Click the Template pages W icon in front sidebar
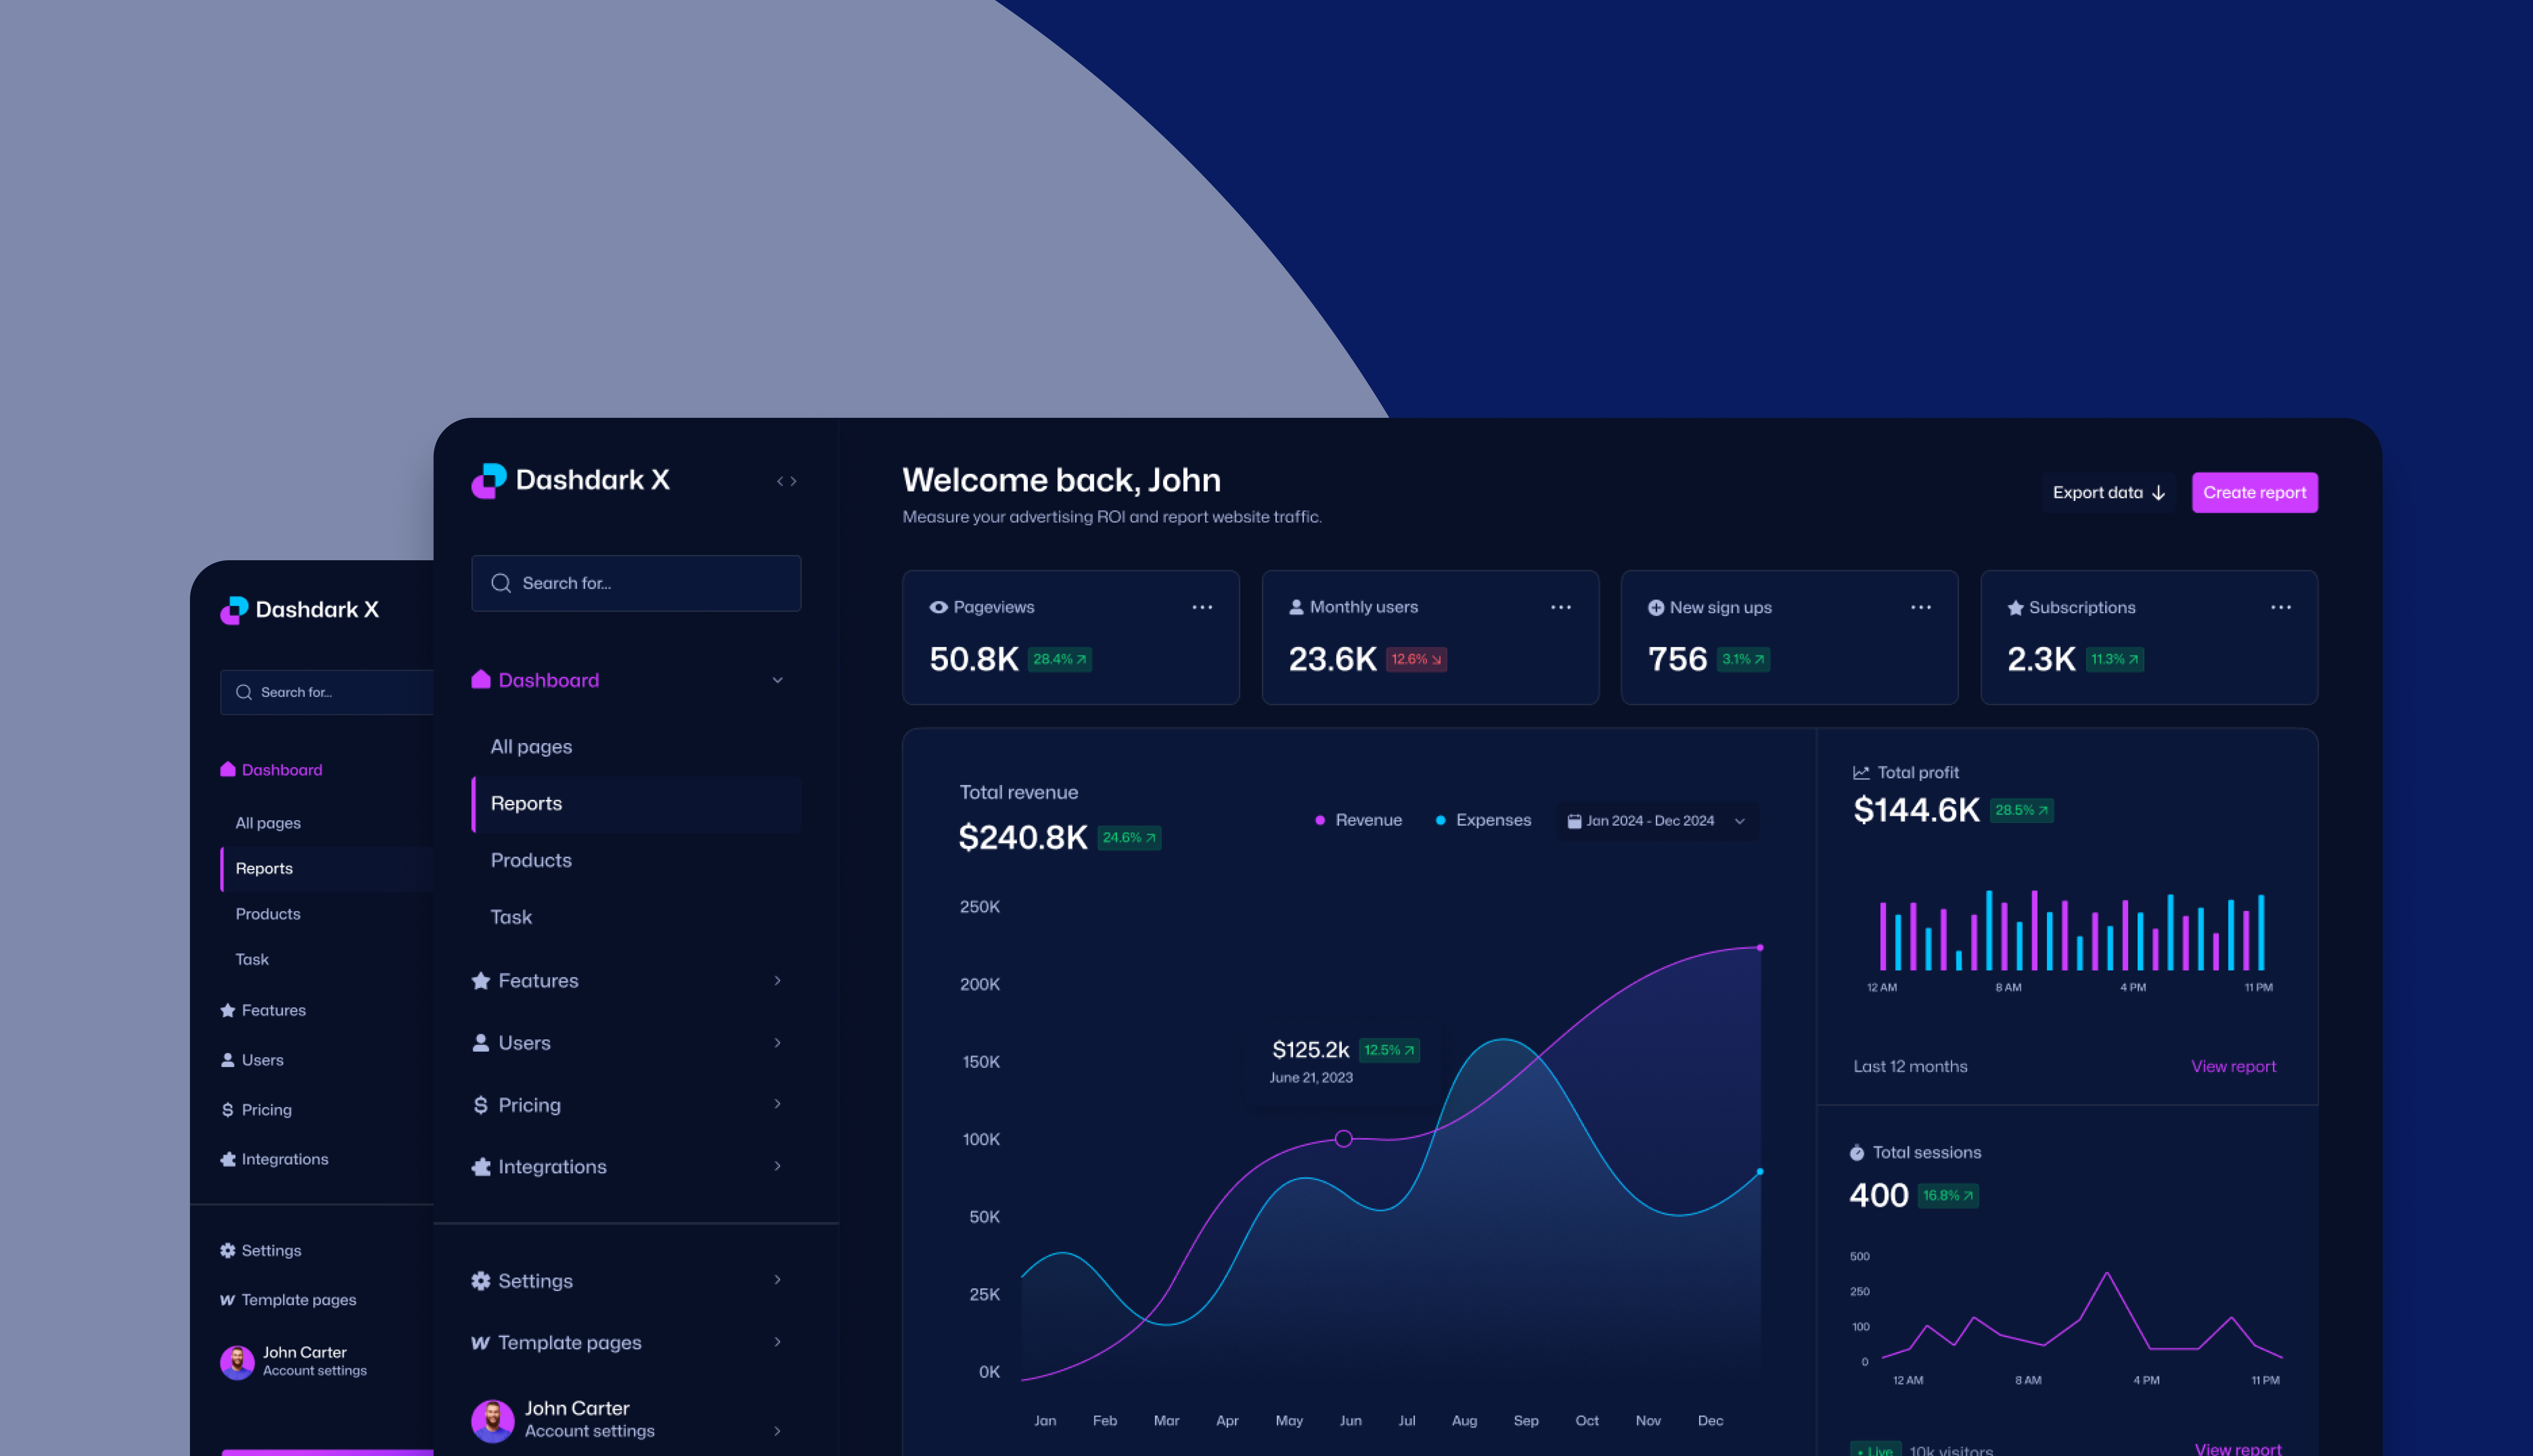This screenshot has width=2533, height=1456. pyautogui.click(x=481, y=1343)
